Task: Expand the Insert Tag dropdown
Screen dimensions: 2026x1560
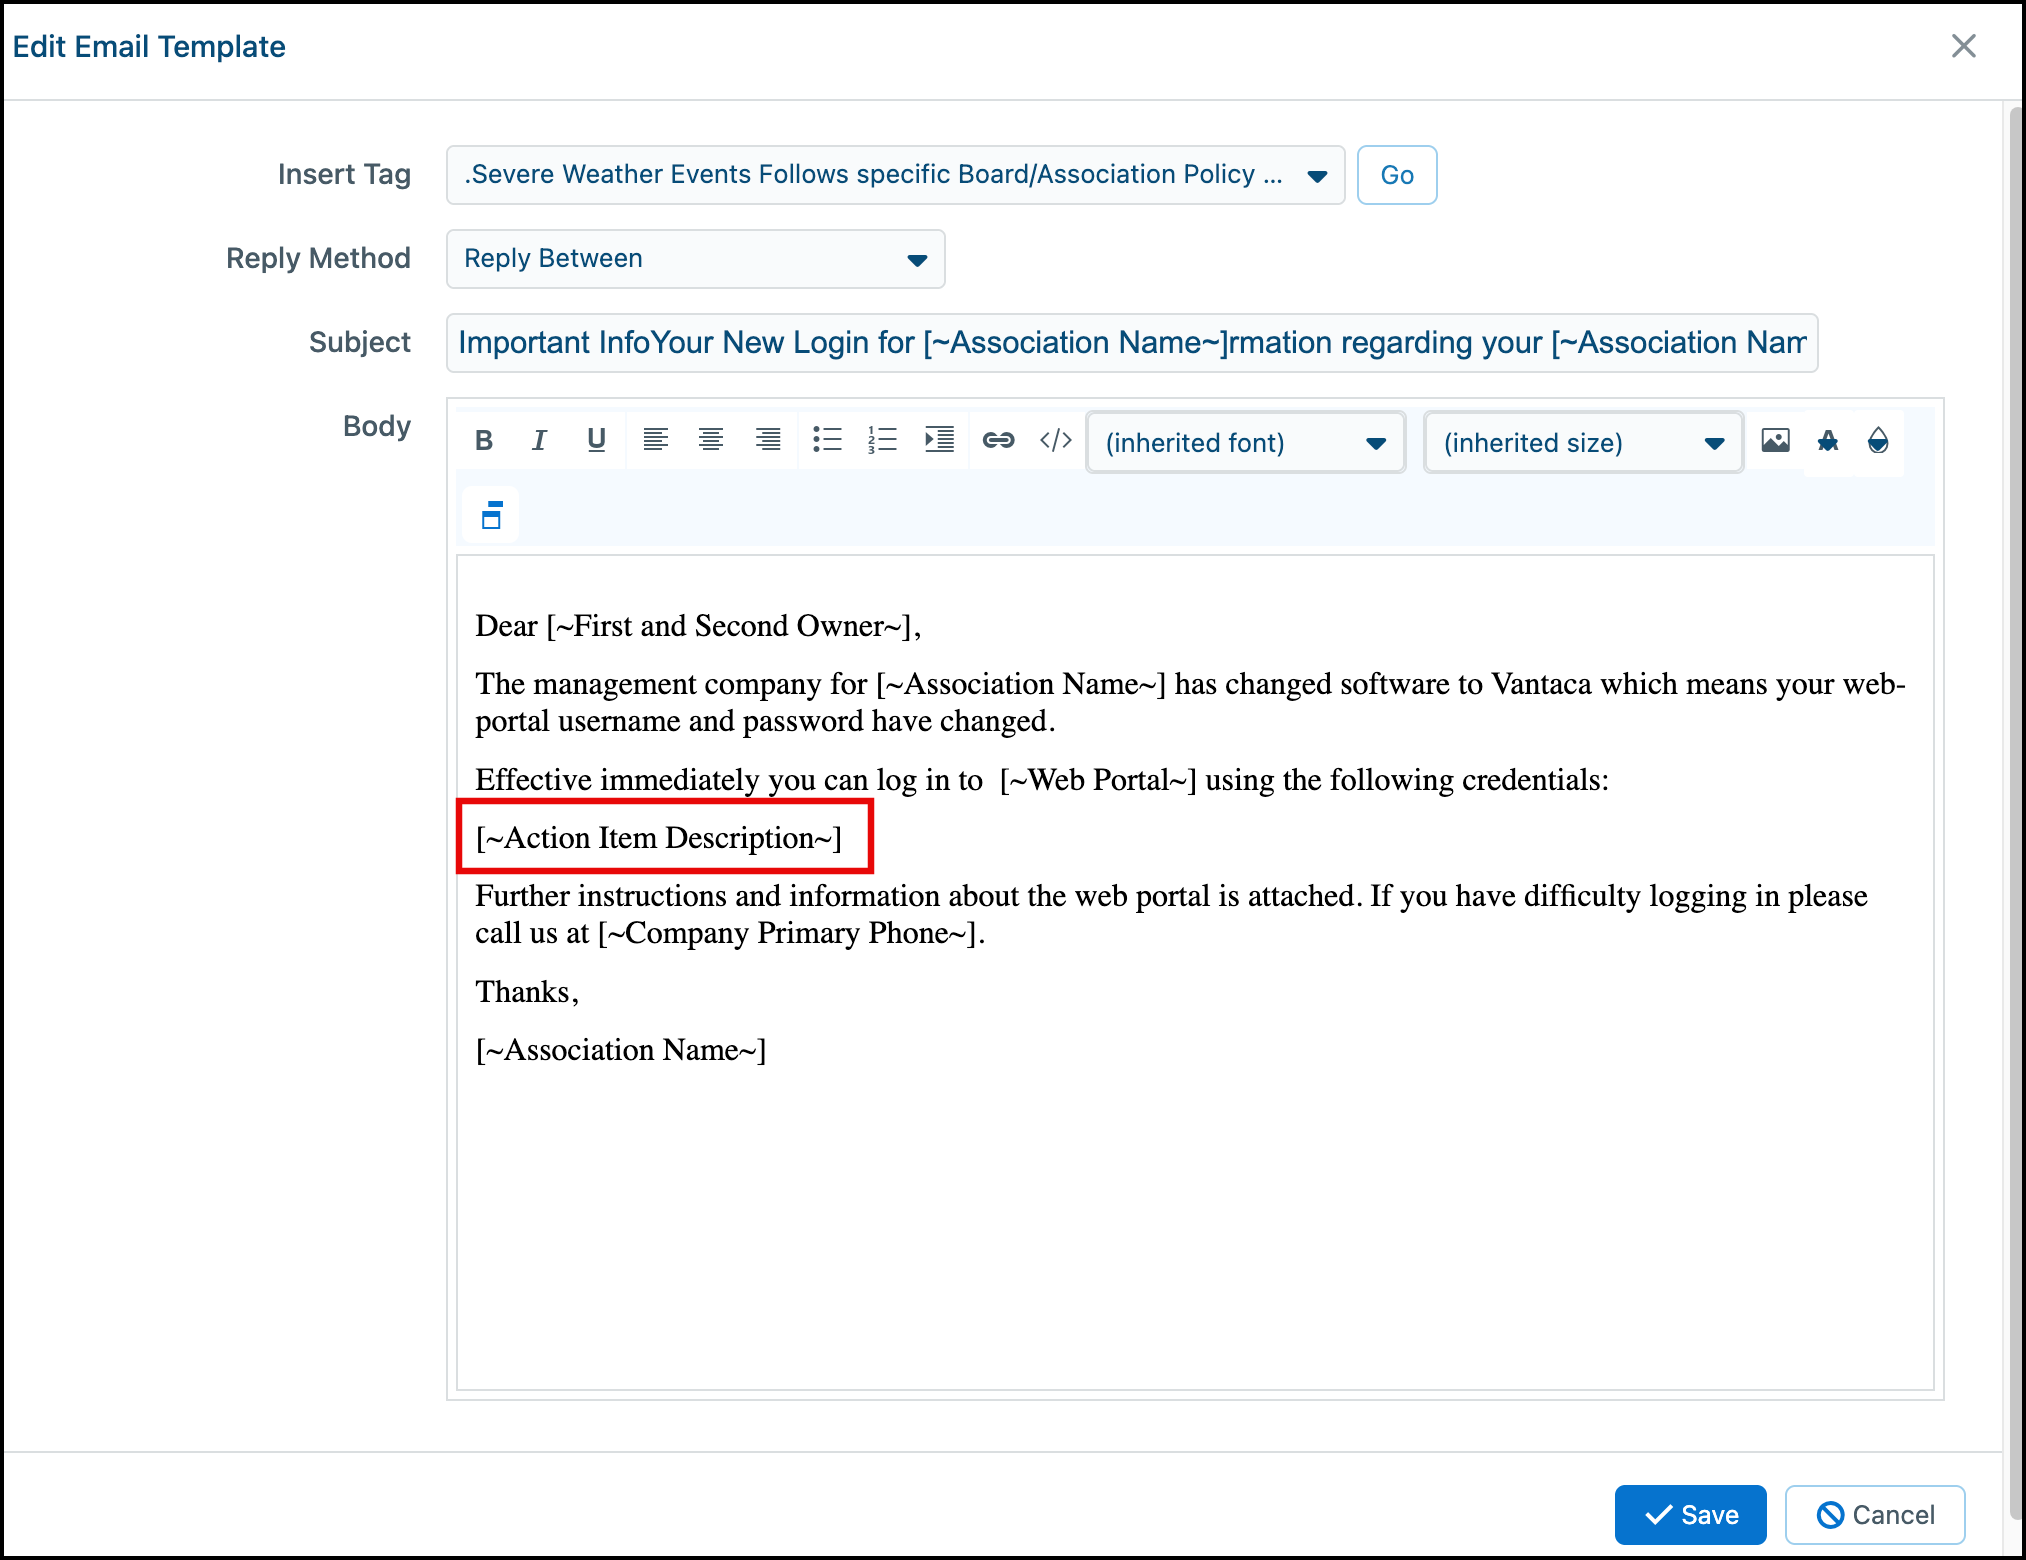Action: [895, 175]
